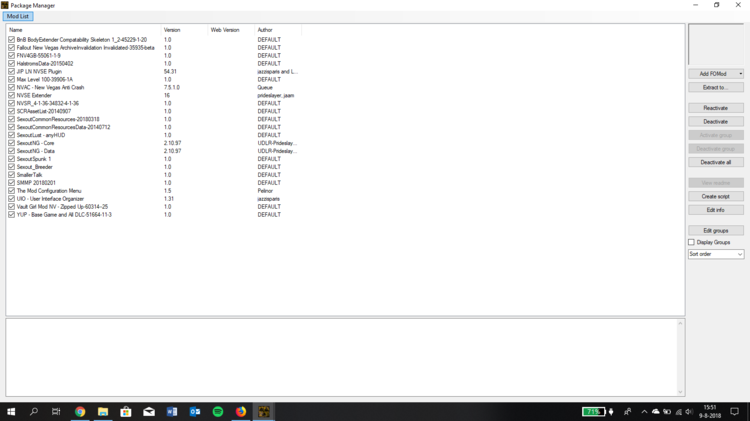Click the empty mod description text pane
The width and height of the screenshot is (750, 421).
point(341,357)
